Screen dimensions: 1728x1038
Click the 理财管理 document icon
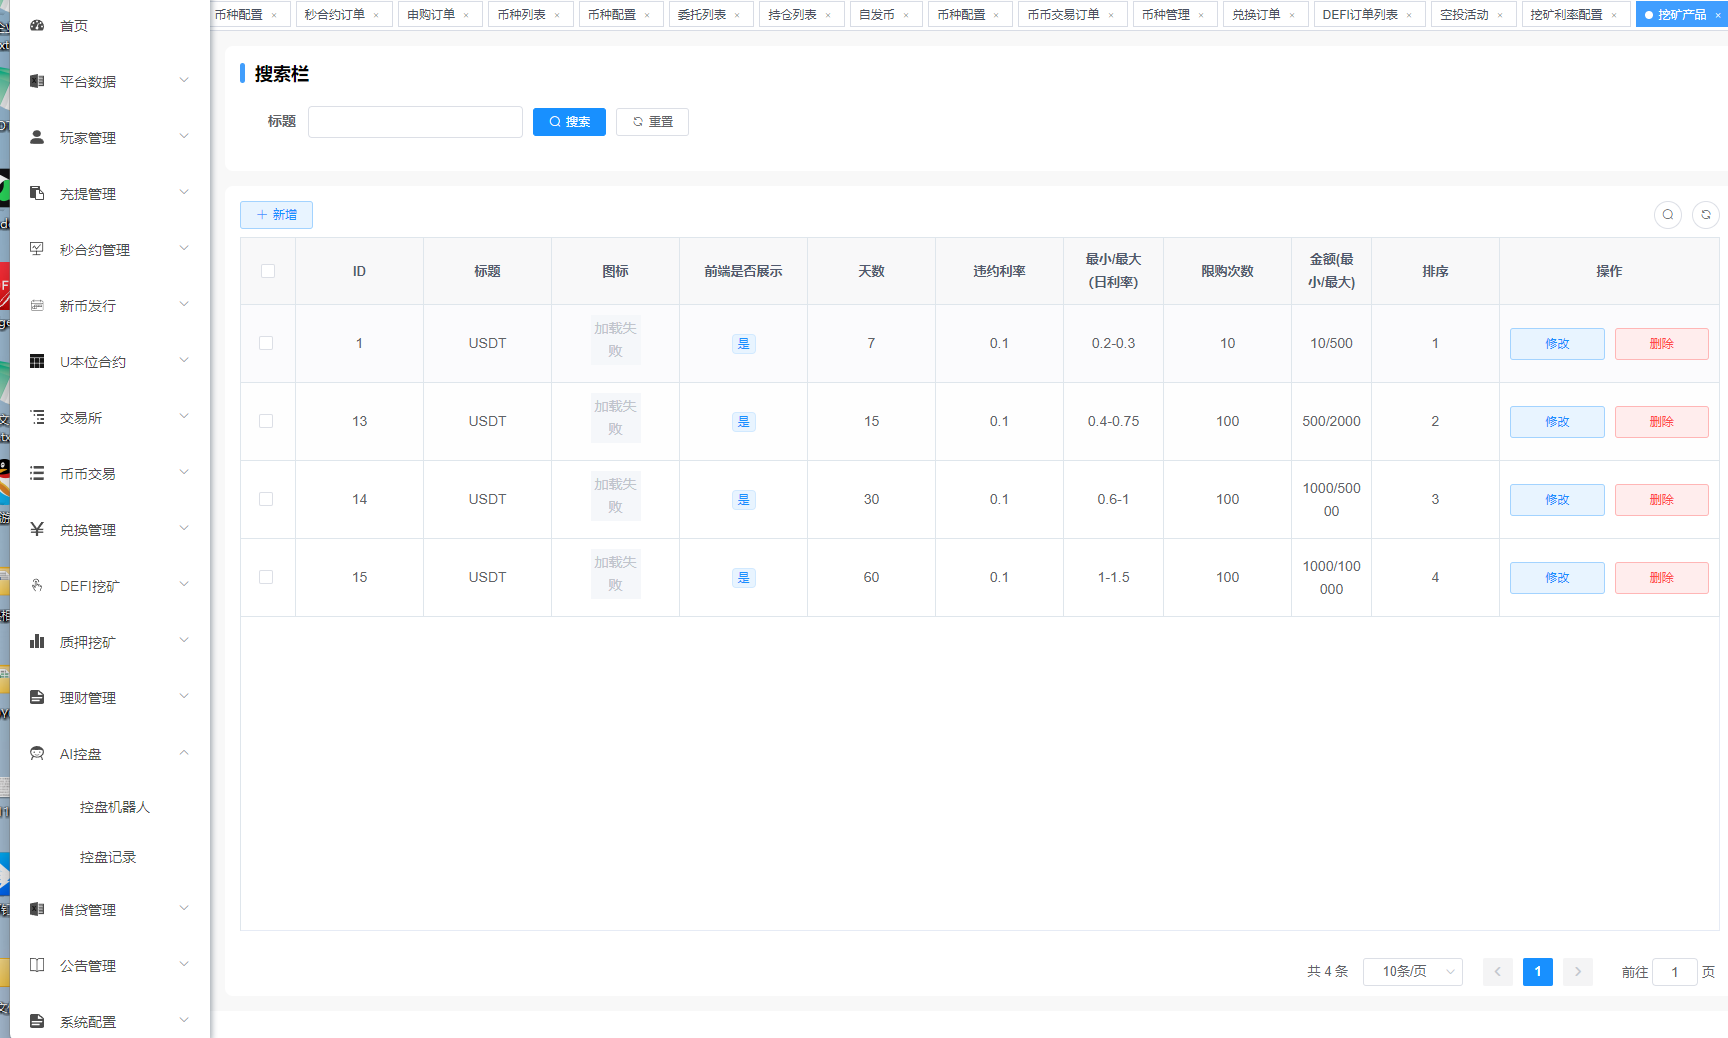click(x=37, y=697)
